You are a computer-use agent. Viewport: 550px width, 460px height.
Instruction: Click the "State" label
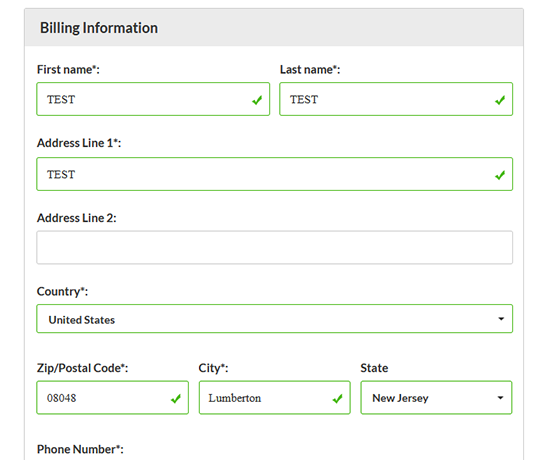click(374, 368)
